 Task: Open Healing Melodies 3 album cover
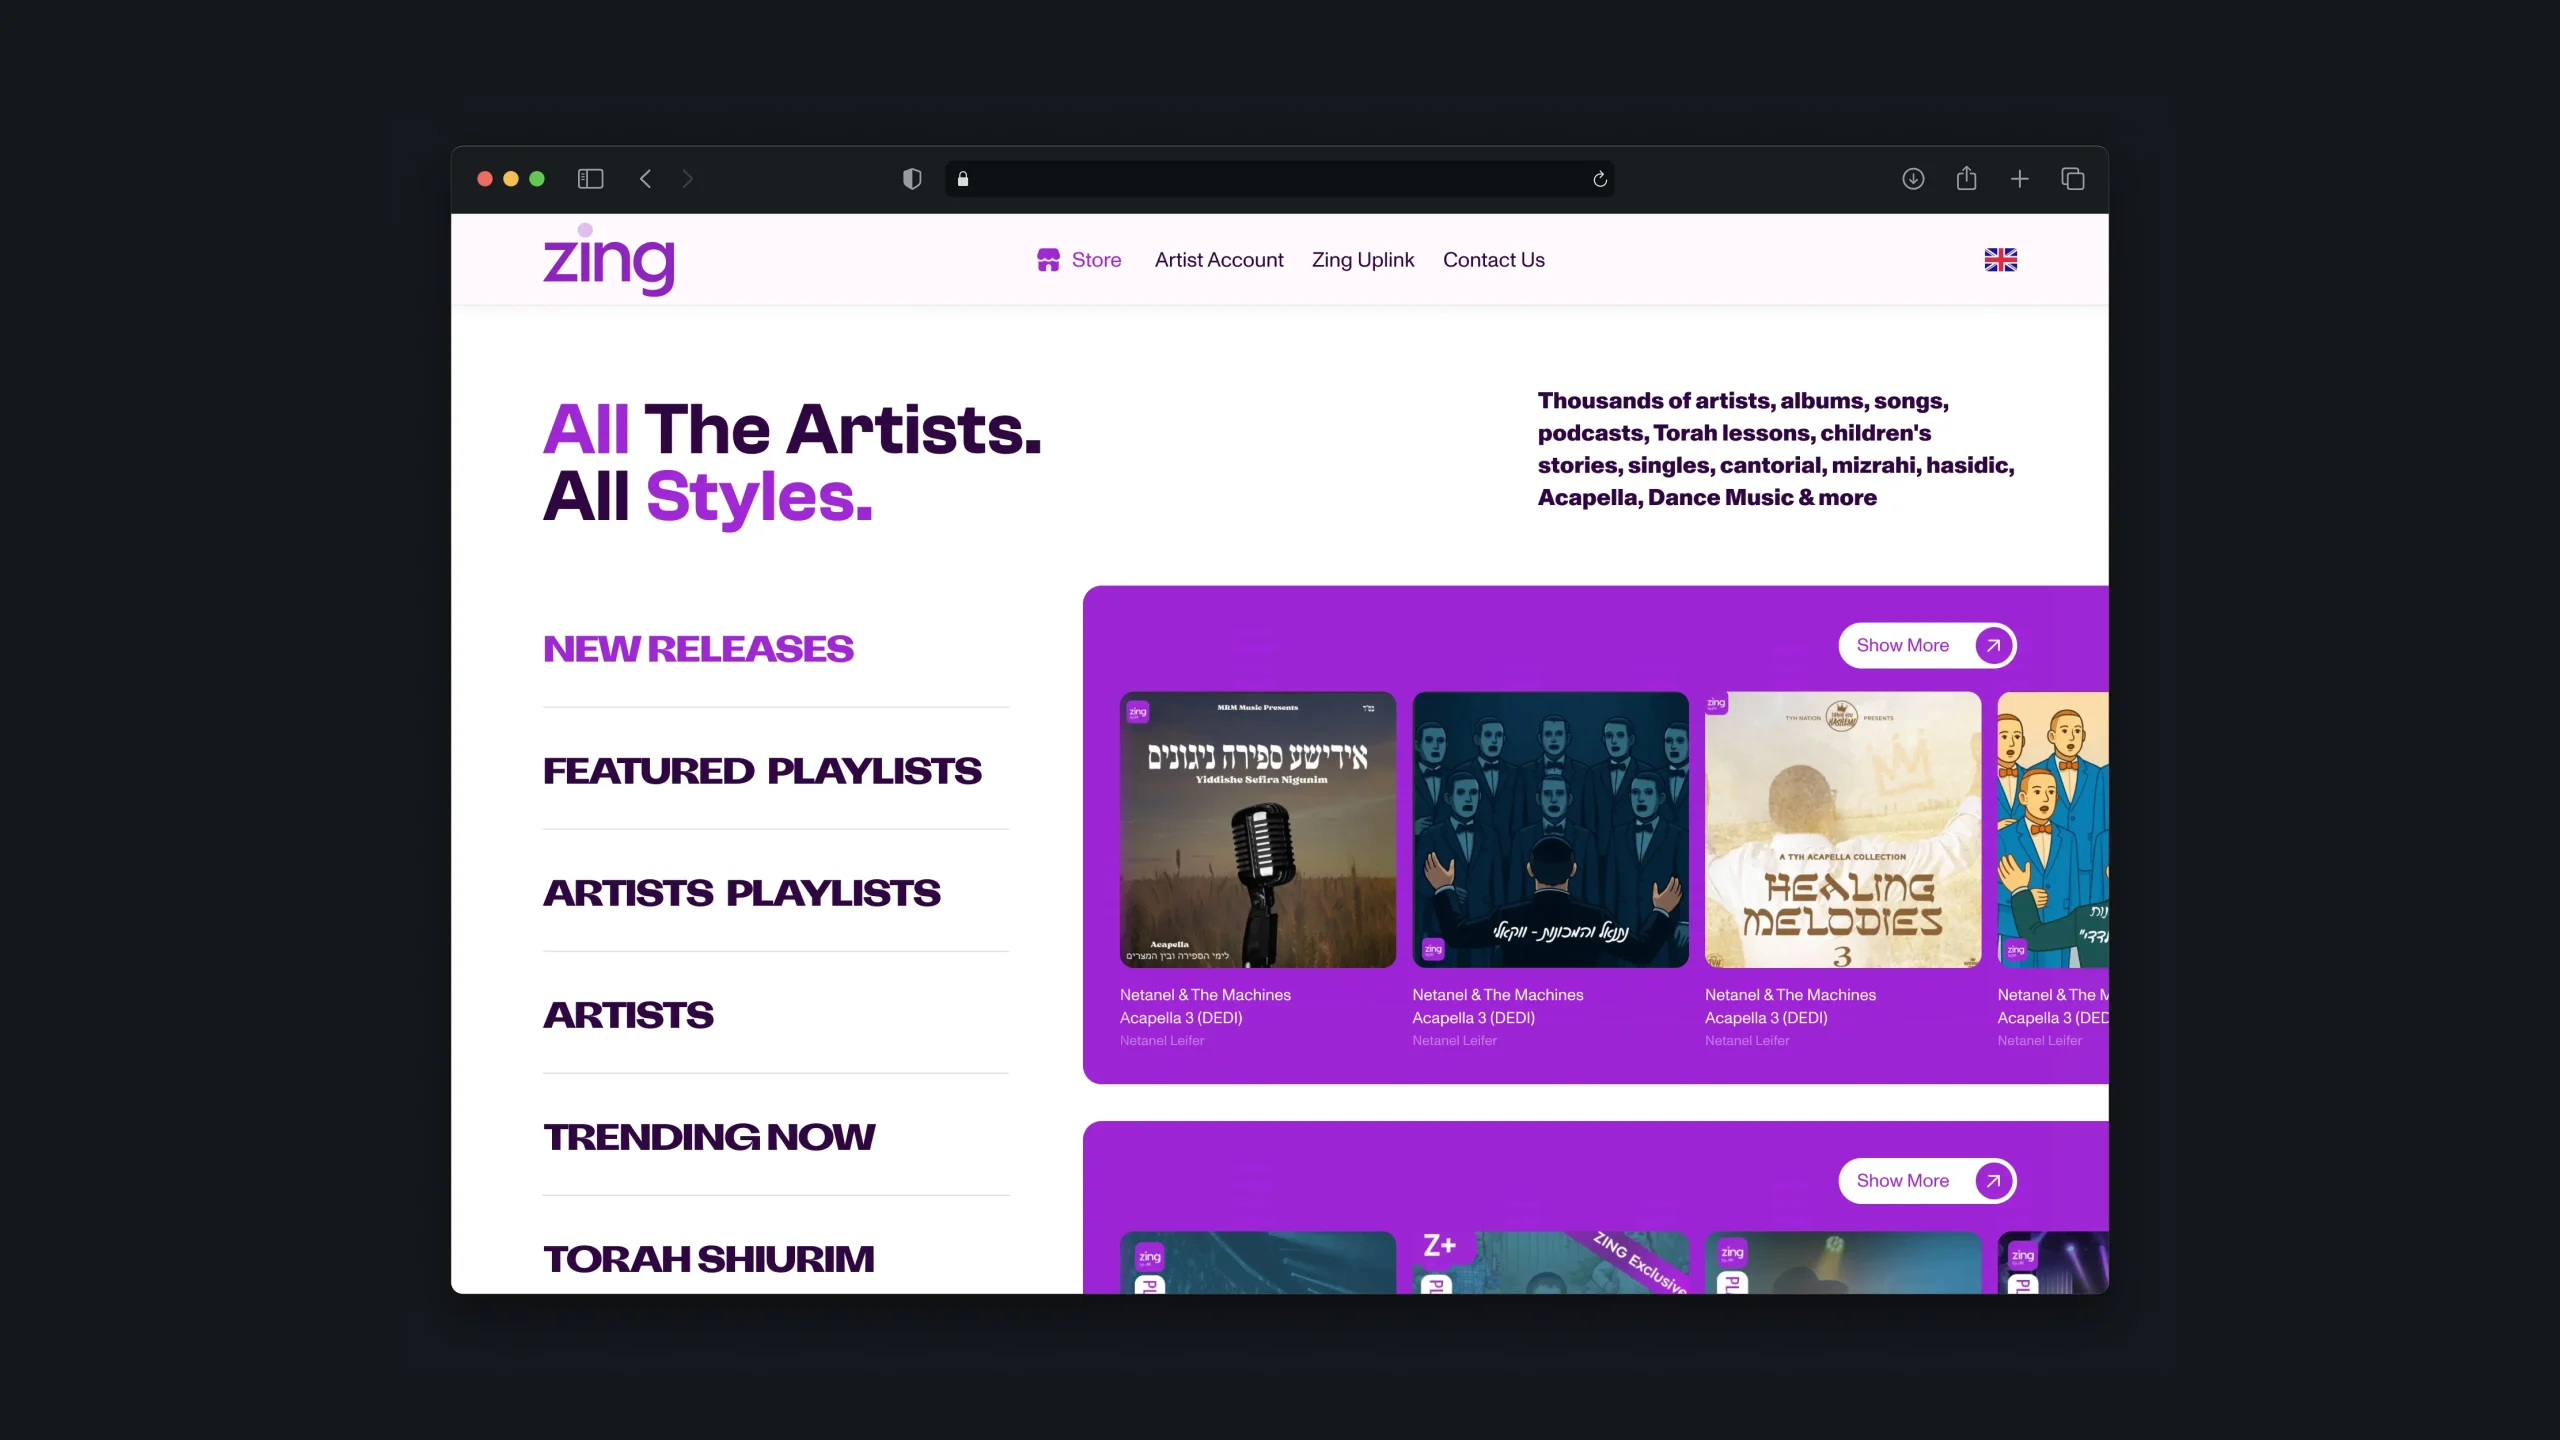point(1843,830)
